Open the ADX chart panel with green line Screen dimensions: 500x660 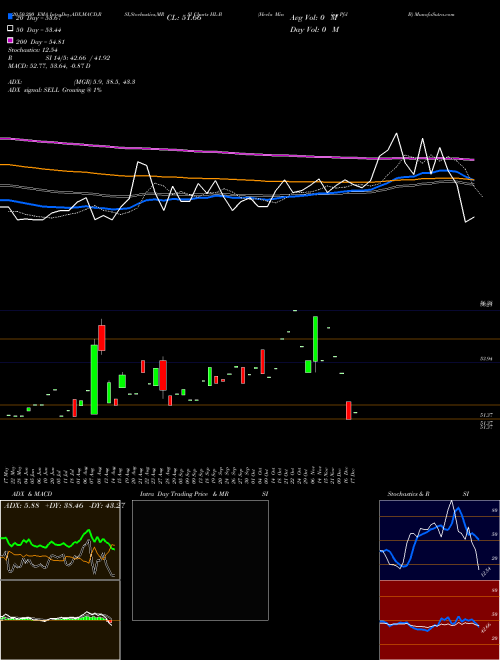60,540
